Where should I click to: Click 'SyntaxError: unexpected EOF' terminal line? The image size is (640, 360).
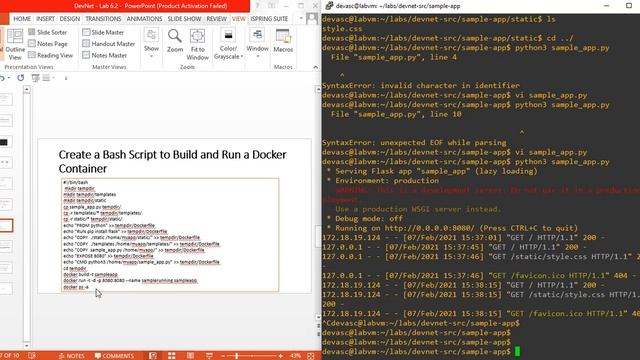tap(414, 142)
